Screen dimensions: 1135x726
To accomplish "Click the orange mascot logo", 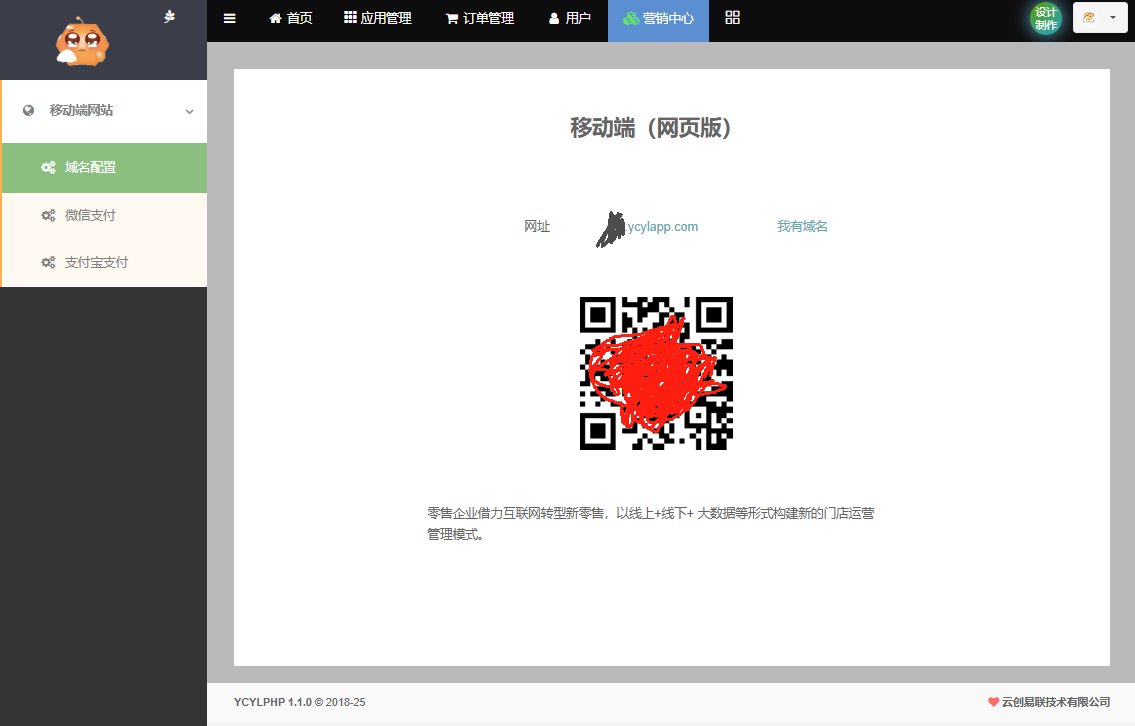I will click(82, 42).
